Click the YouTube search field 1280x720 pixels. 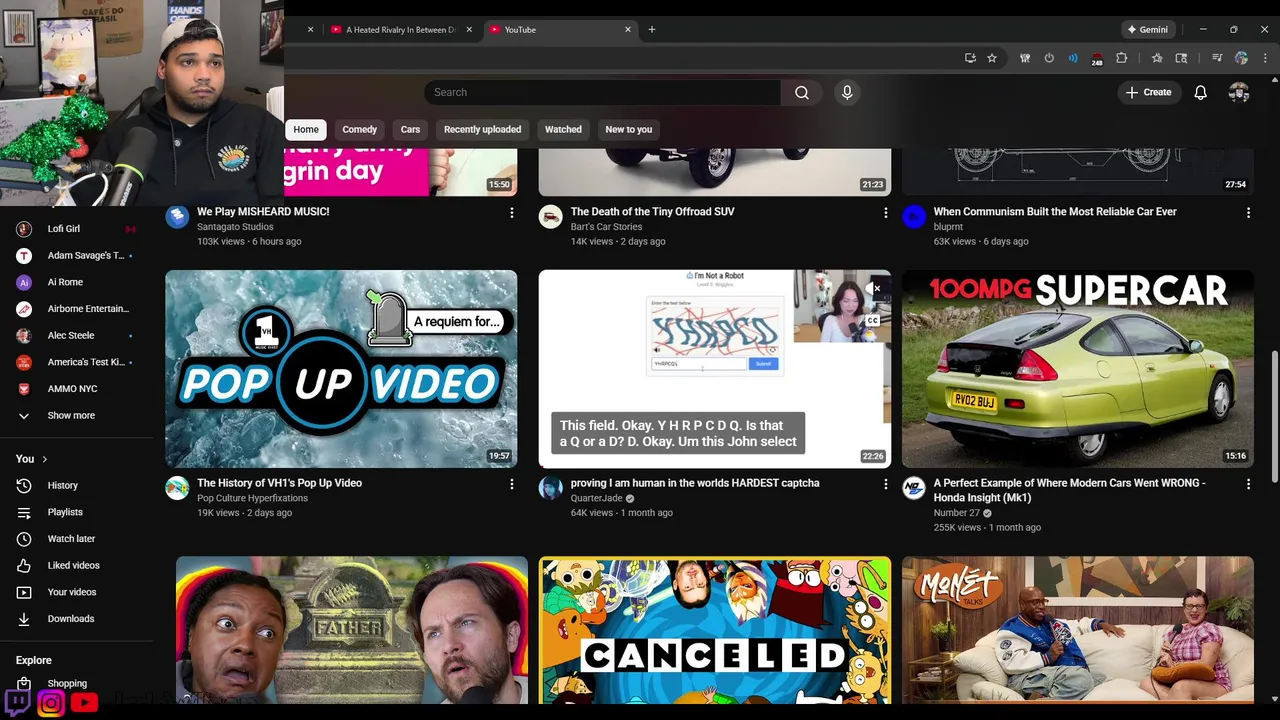602,92
